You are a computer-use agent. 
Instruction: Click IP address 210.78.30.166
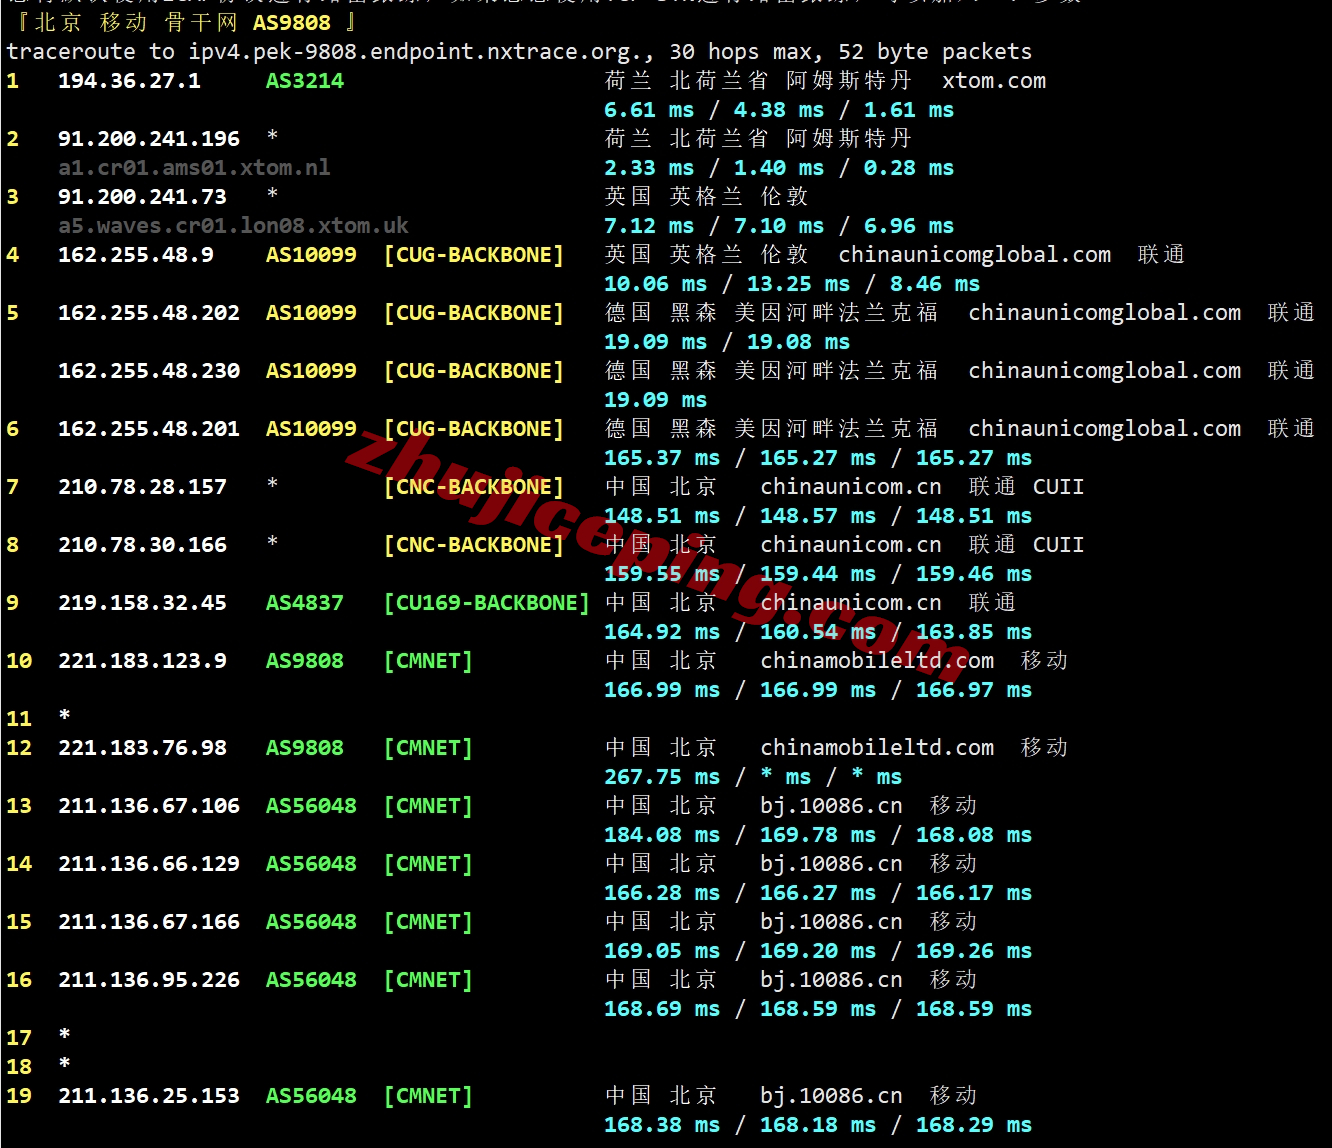tap(142, 545)
